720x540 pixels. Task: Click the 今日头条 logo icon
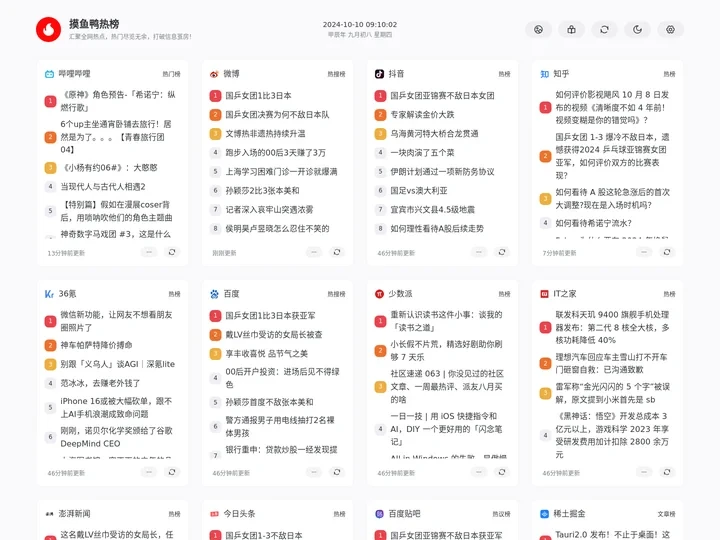[x=214, y=514]
